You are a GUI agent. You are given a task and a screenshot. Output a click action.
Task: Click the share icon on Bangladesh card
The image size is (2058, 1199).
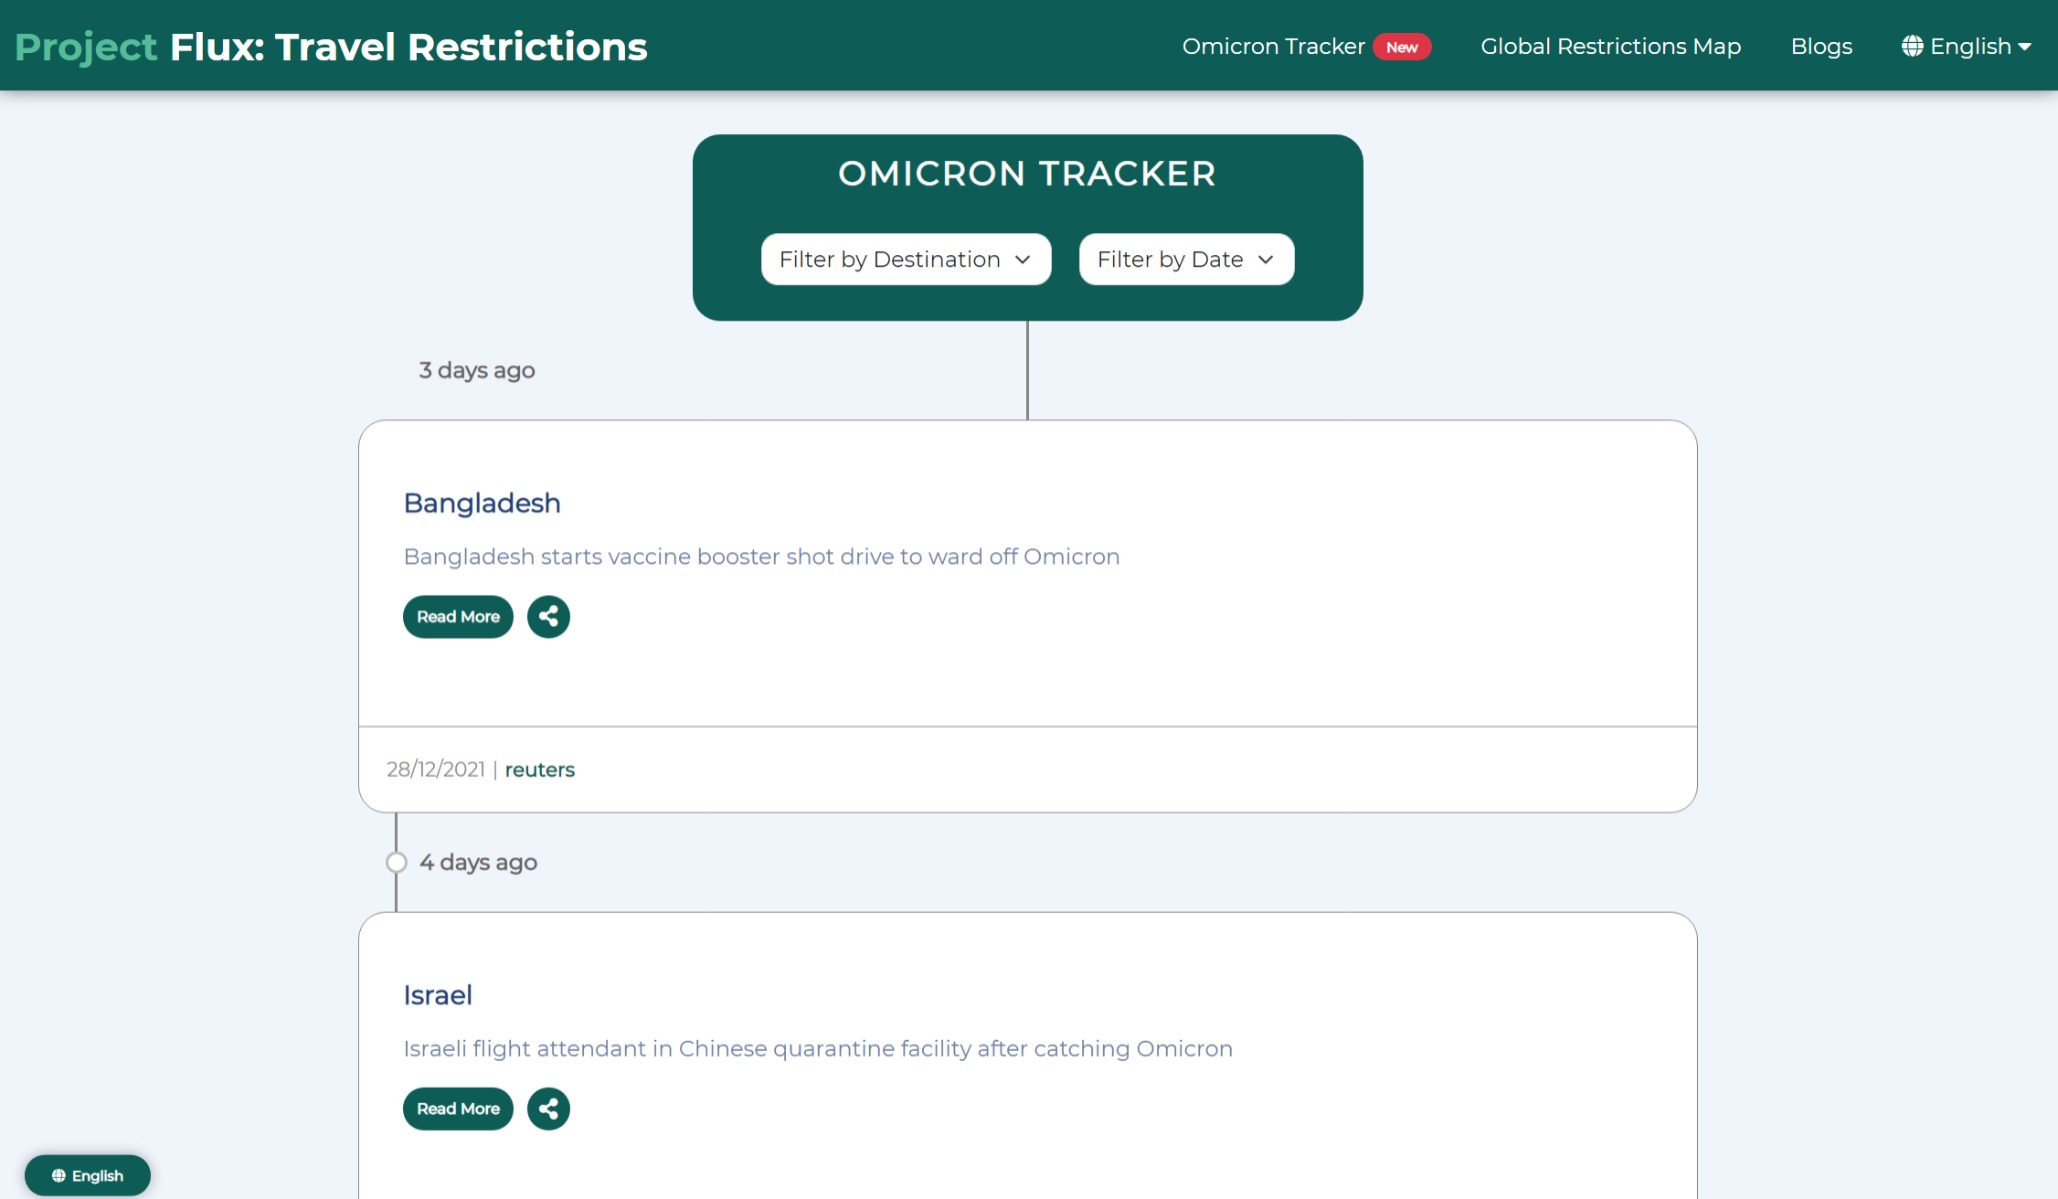coord(548,615)
